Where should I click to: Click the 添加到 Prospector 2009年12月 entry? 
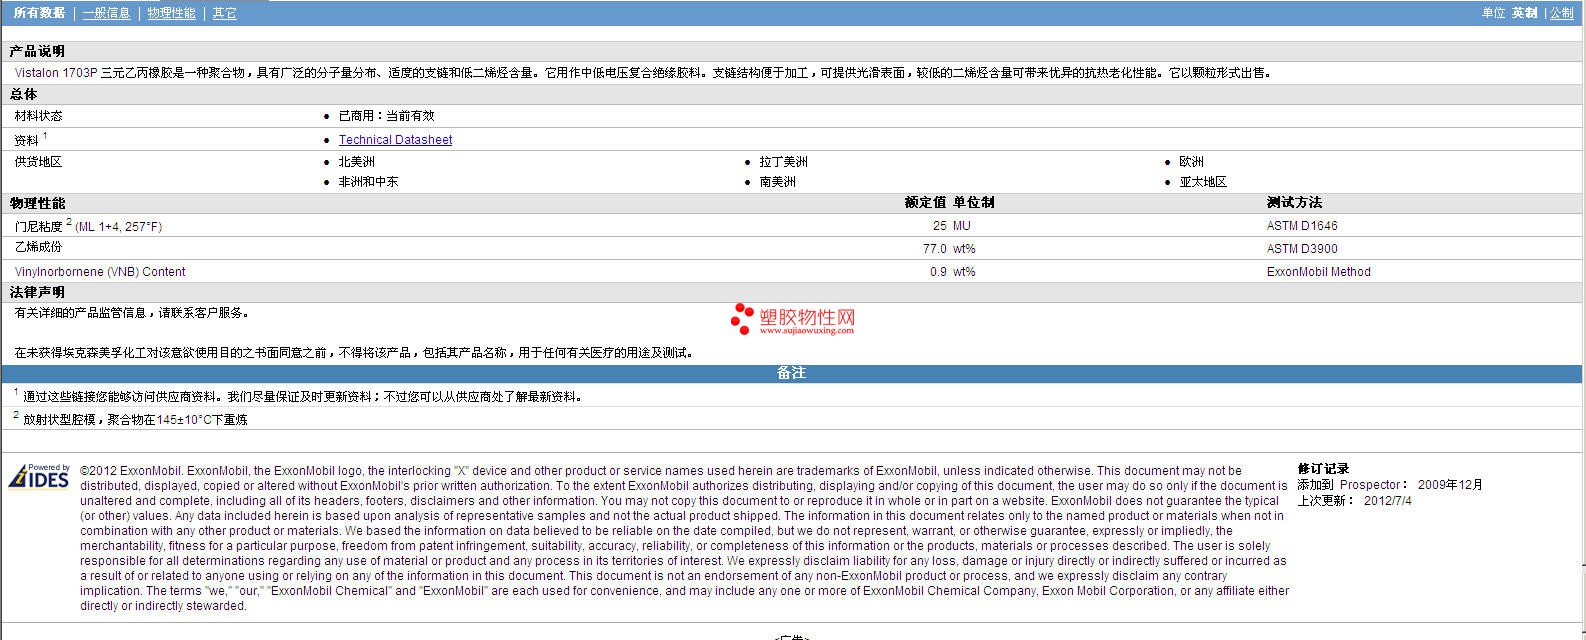click(1390, 485)
